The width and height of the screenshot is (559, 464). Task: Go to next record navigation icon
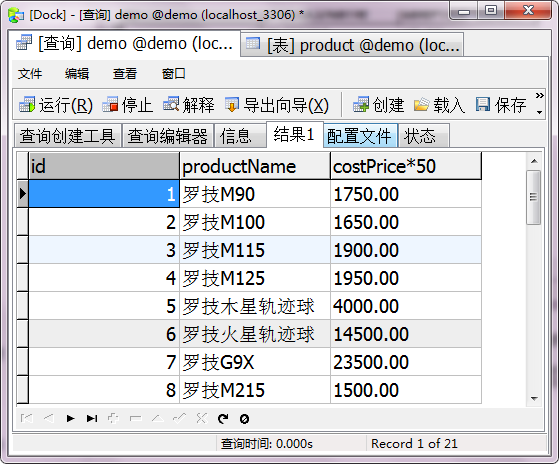(x=71, y=418)
